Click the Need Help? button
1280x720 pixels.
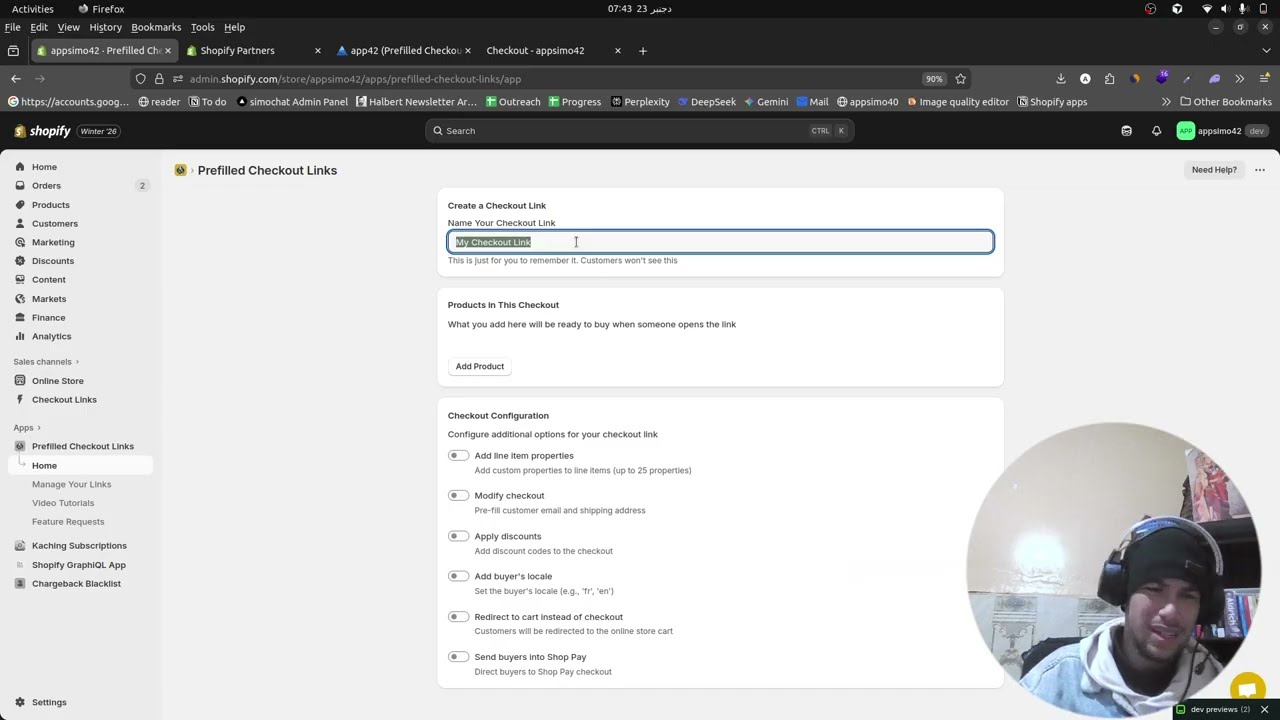pyautogui.click(x=1213, y=170)
